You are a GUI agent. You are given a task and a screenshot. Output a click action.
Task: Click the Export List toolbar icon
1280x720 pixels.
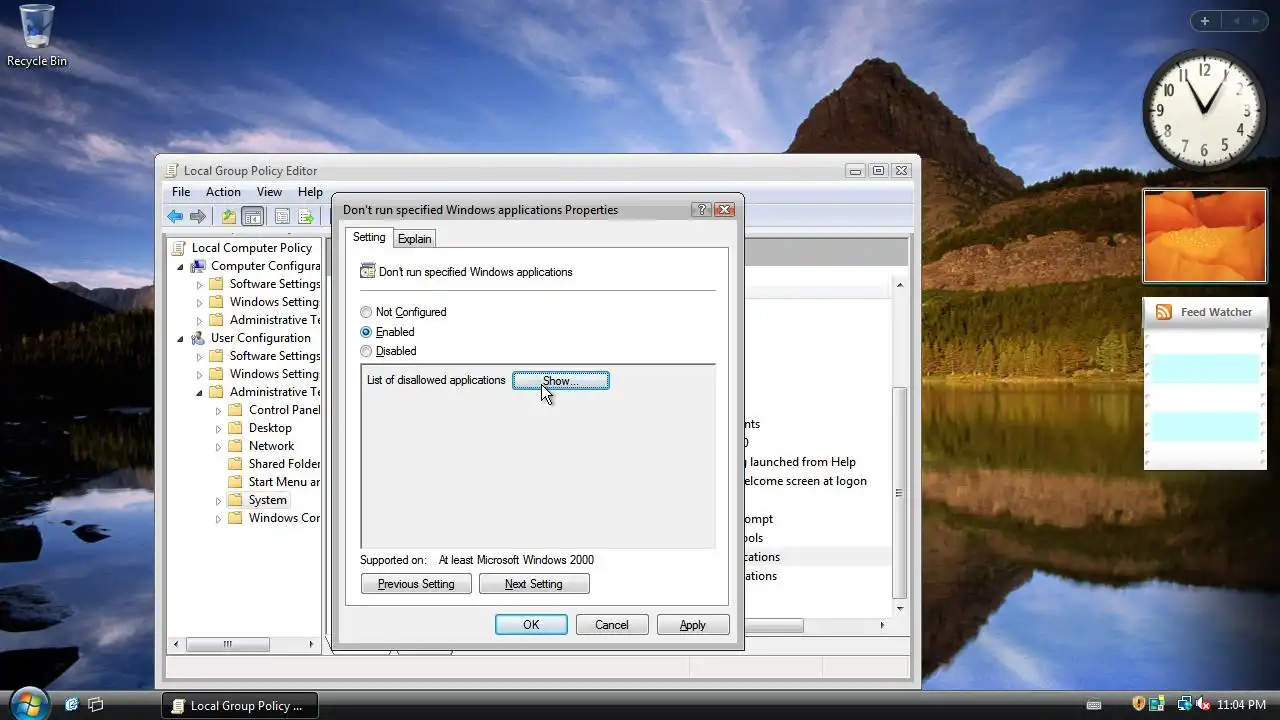click(x=305, y=216)
